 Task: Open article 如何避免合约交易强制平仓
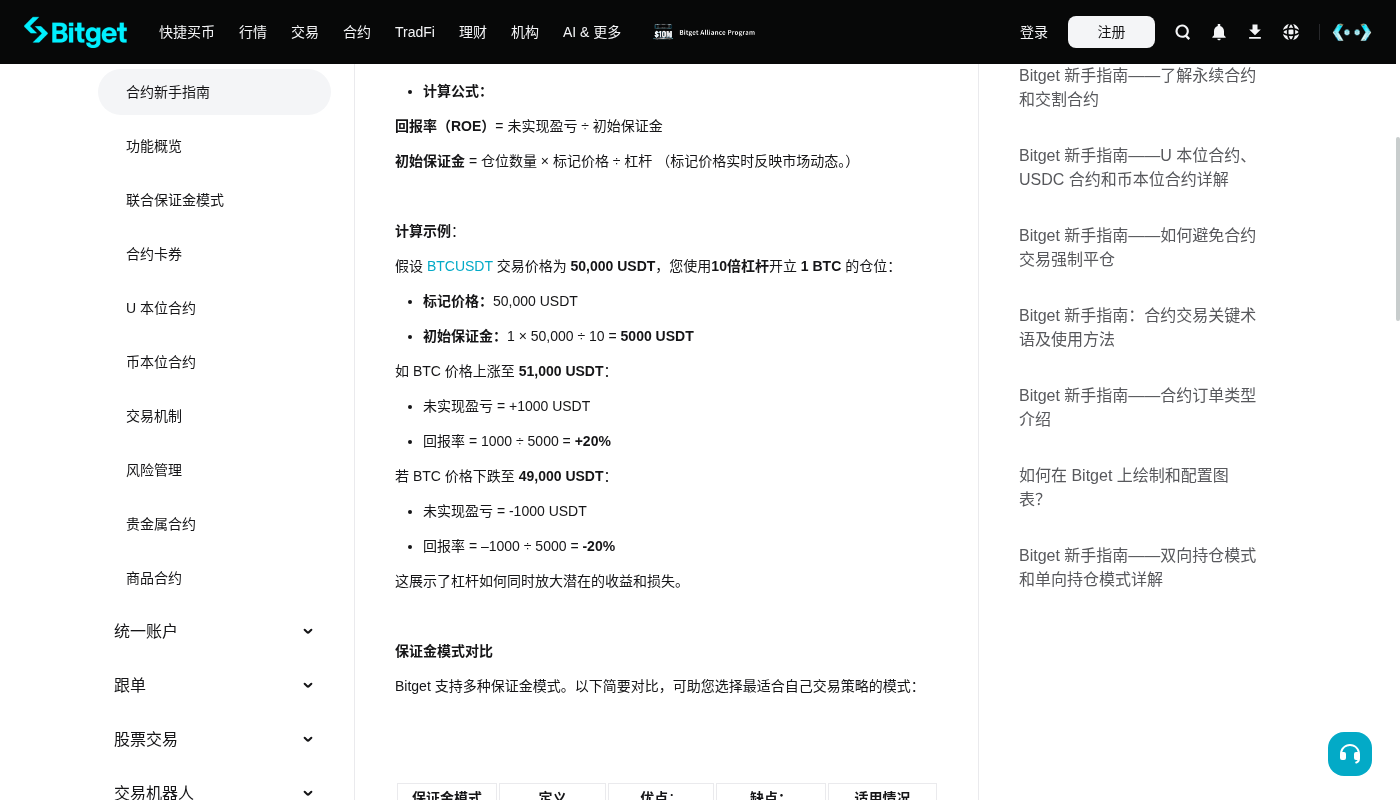(x=1137, y=247)
